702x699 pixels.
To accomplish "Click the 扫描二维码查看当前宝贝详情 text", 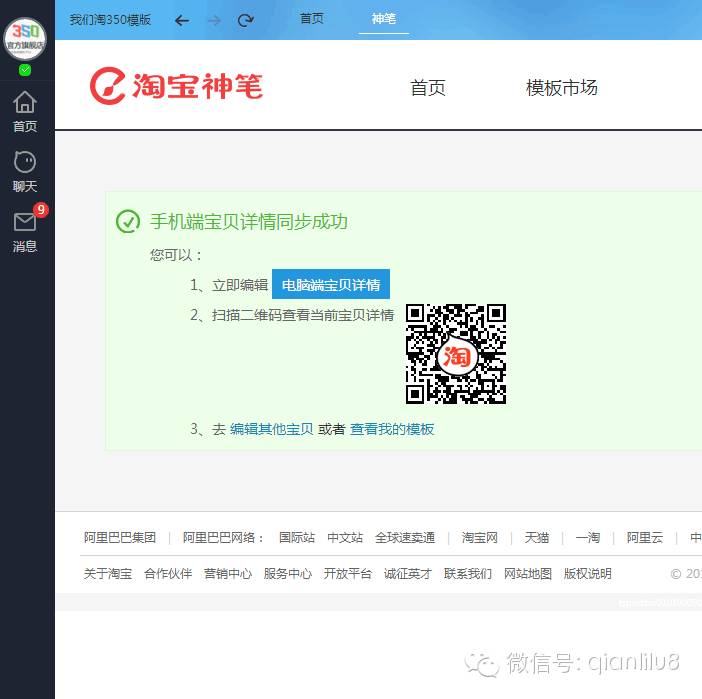I will [303, 315].
